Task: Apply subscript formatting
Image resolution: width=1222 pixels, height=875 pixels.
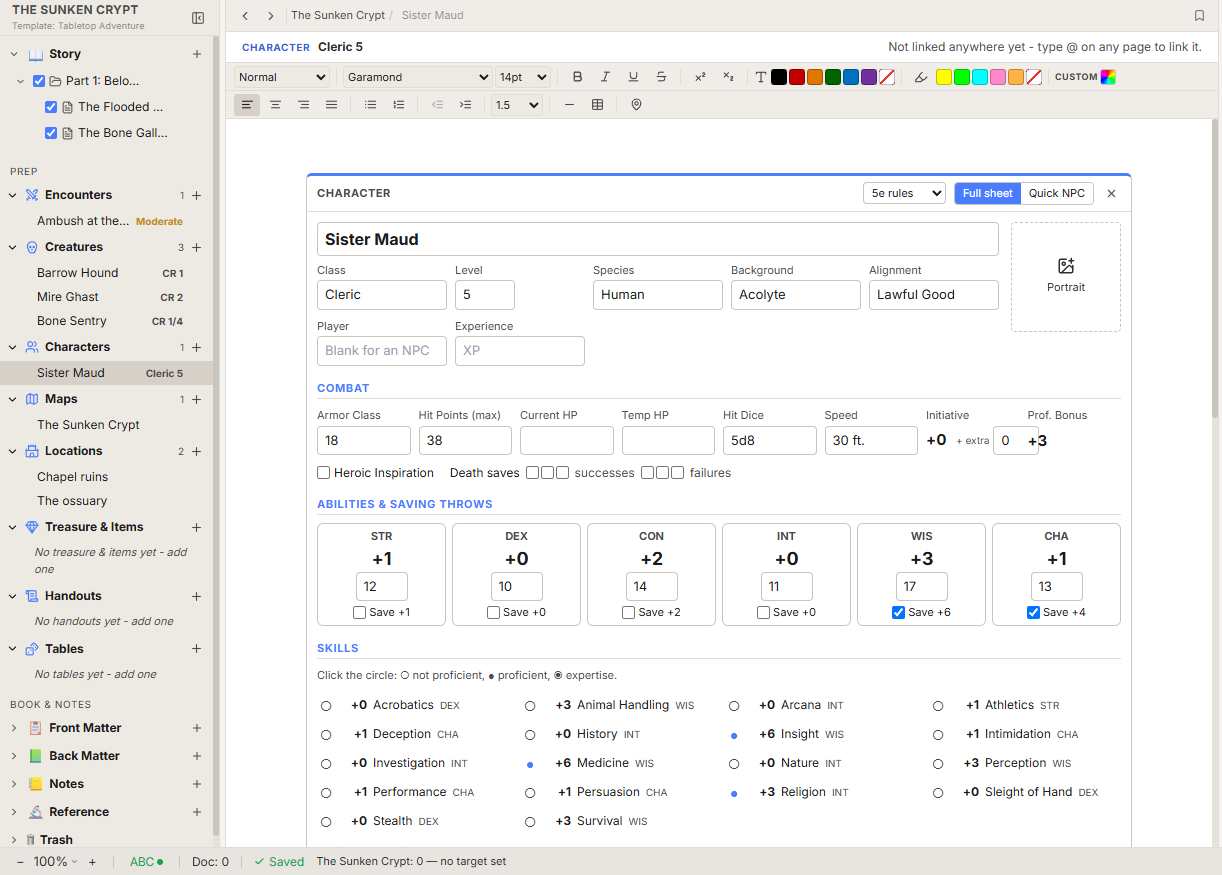Action: pyautogui.click(x=728, y=77)
